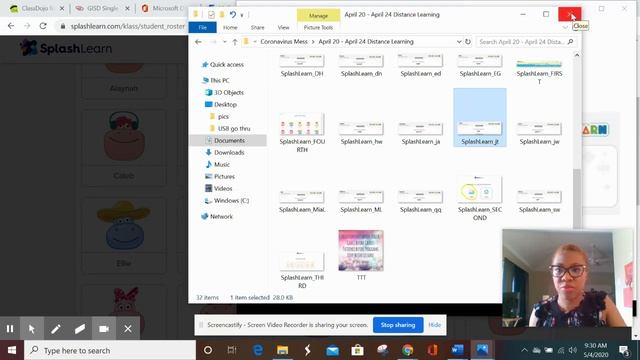This screenshot has height=360, width=640.
Task: Select the SplashLearn_FOURTH file
Action: click(x=302, y=133)
